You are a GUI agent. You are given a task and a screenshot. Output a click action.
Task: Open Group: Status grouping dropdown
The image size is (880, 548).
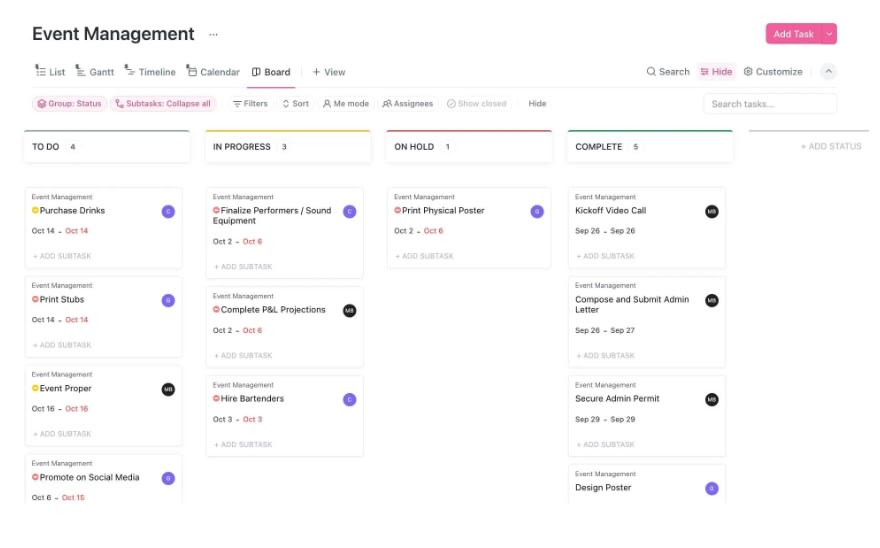(69, 104)
